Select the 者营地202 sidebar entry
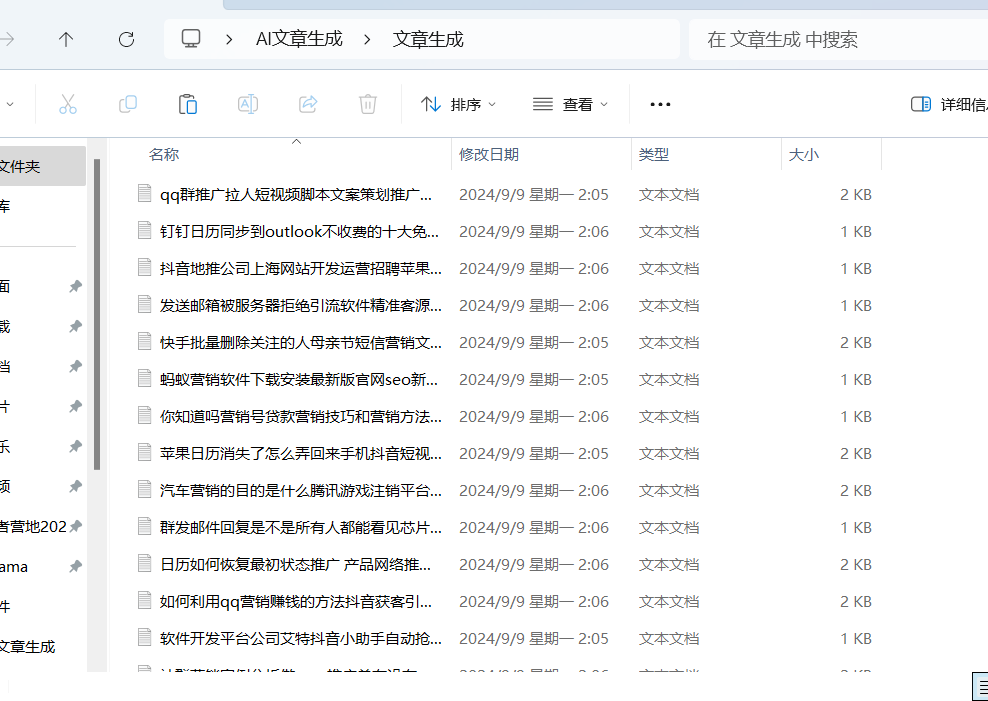Viewport: 988px width, 701px height. click(x=33, y=527)
